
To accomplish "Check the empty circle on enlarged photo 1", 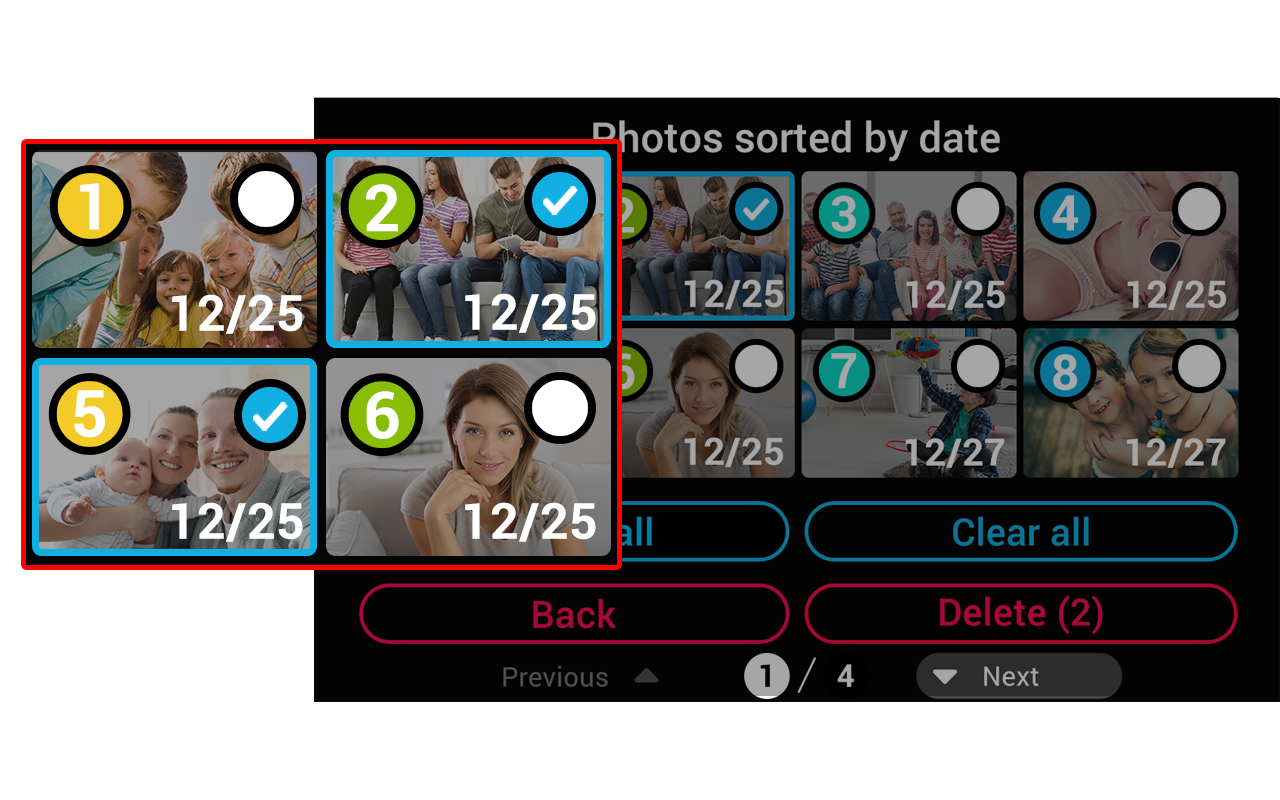I will coord(267,199).
